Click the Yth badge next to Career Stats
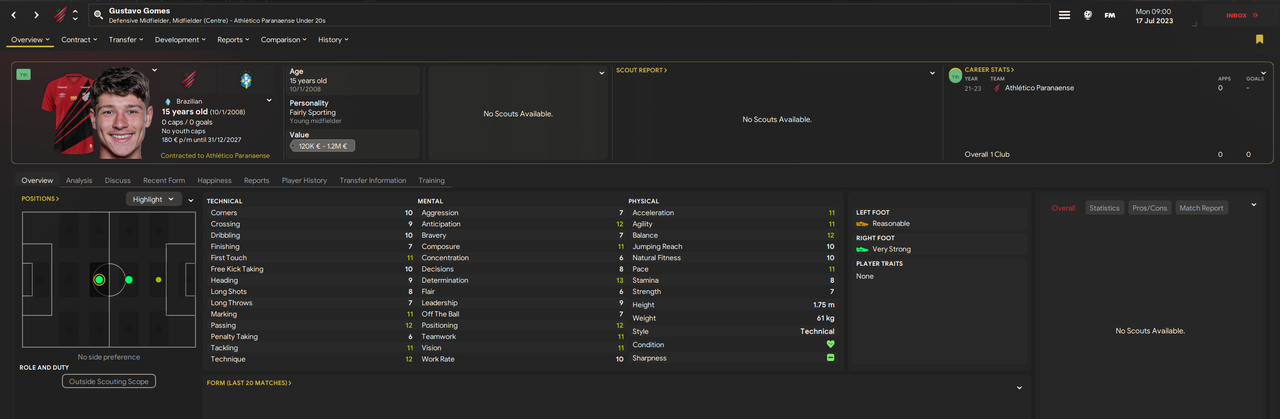 955,75
